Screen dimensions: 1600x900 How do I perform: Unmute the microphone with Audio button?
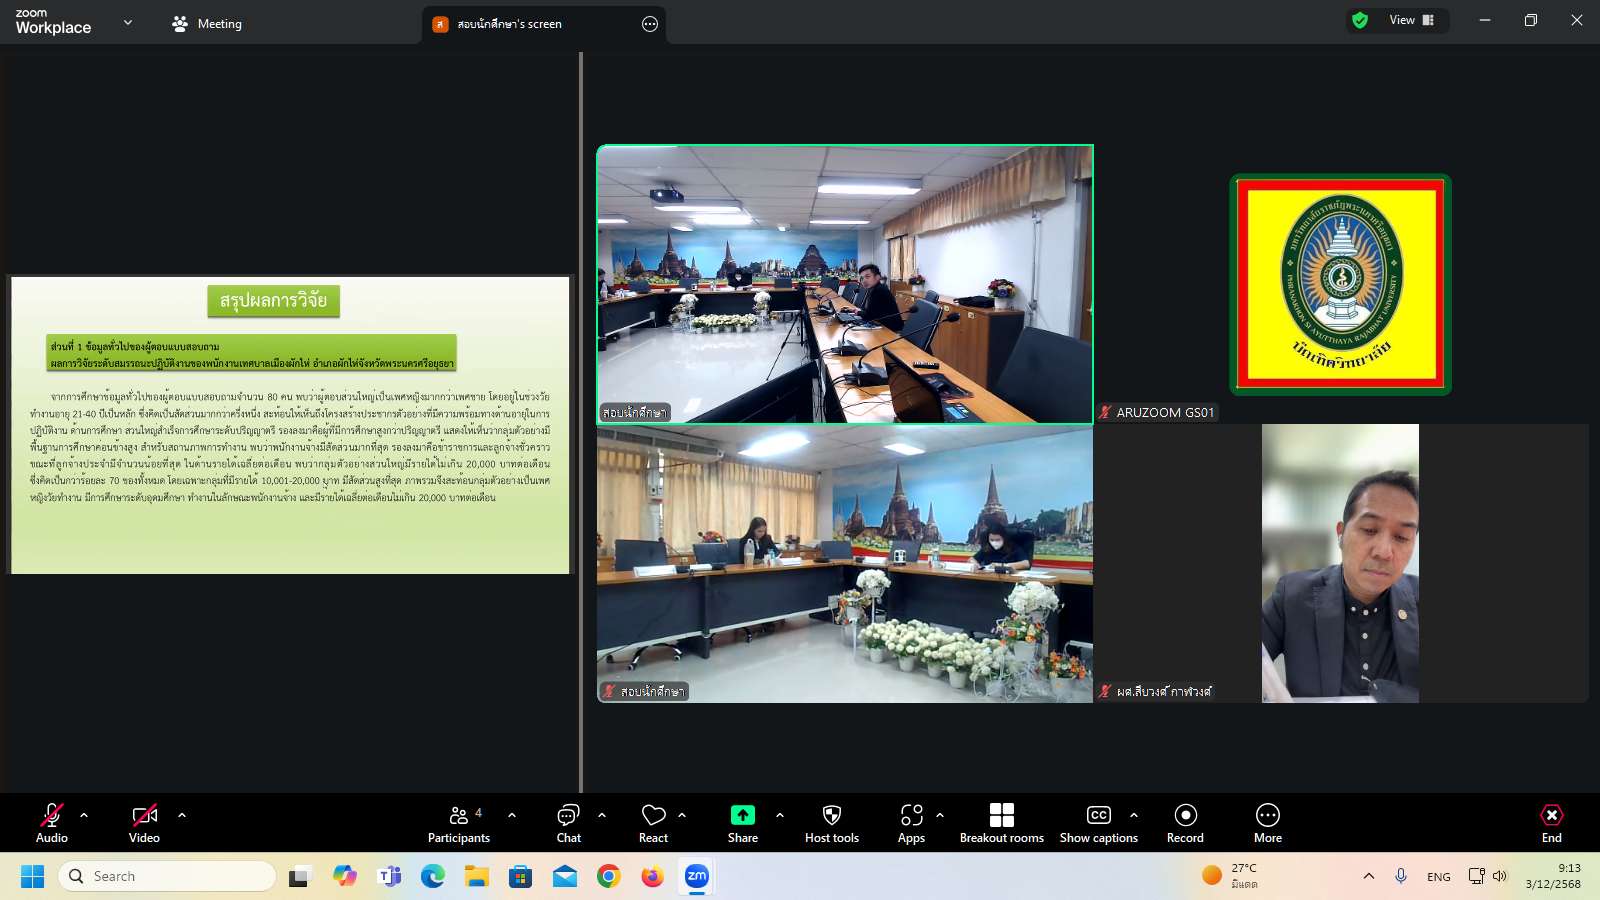point(52,823)
